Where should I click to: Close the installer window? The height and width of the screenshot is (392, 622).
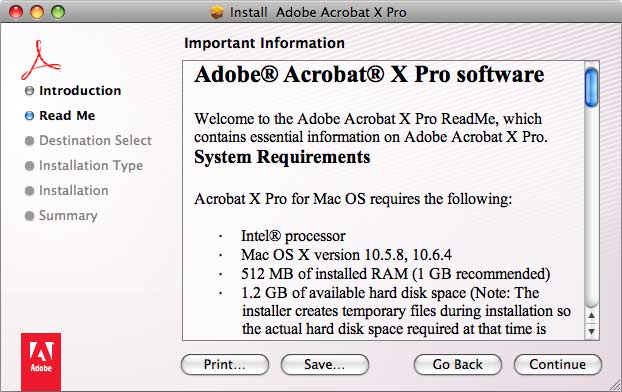pos(16,12)
